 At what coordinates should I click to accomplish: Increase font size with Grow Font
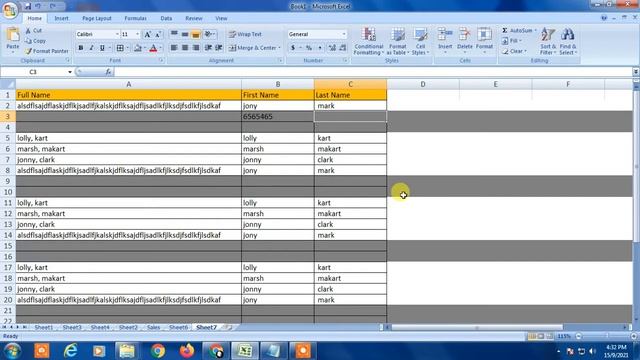tap(148, 34)
